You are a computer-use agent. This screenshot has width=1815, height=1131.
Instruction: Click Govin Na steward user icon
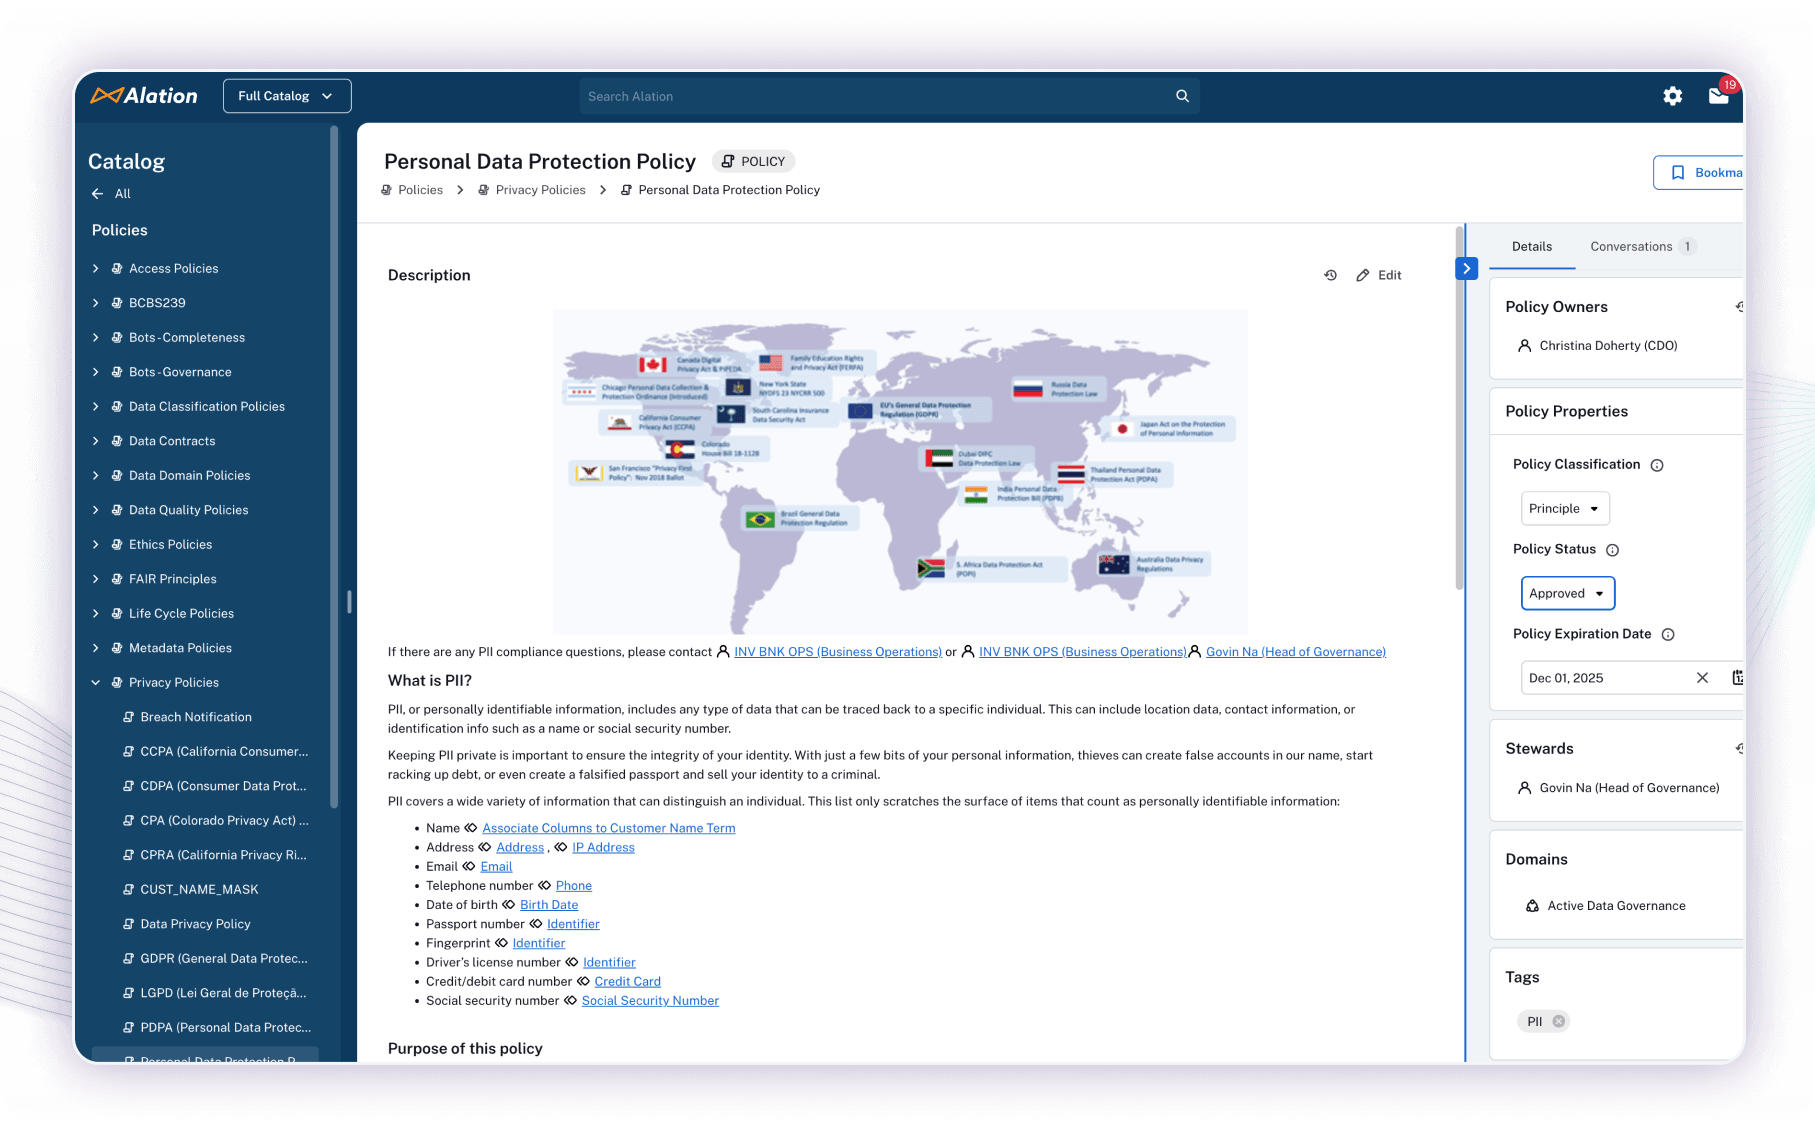[x=1524, y=788]
